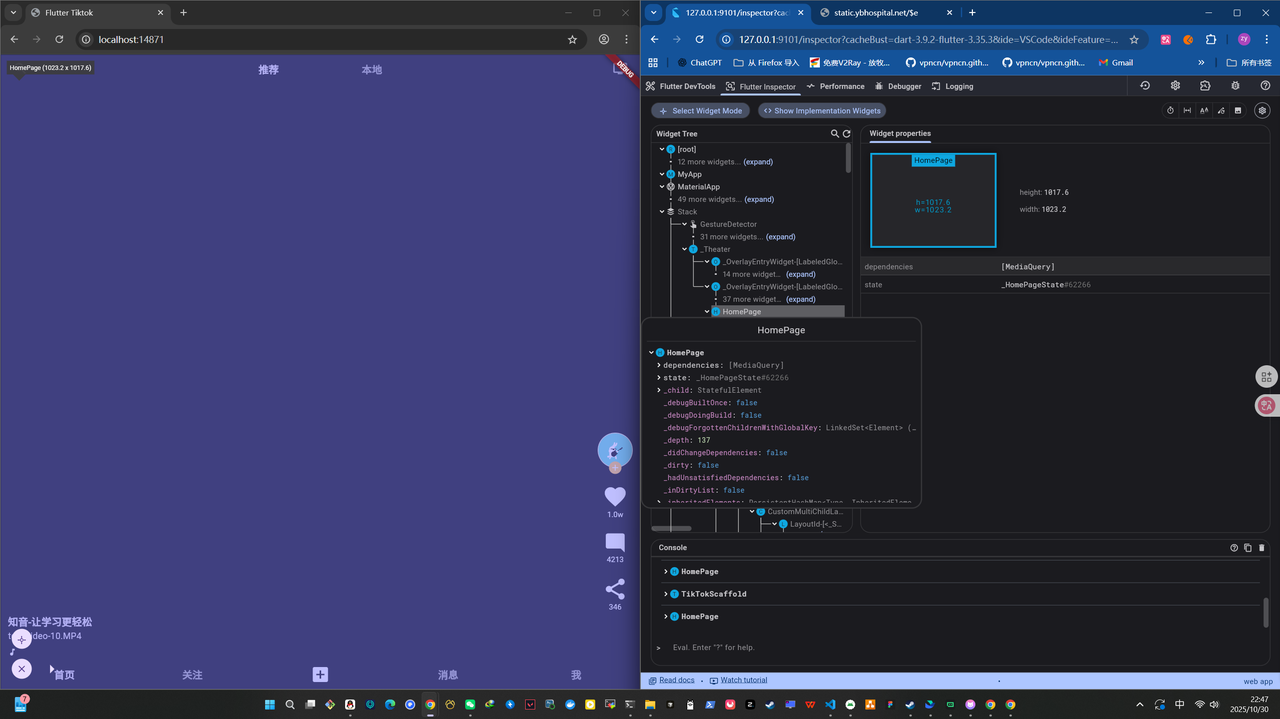The width and height of the screenshot is (1280, 719).
Task: Collapse the _Theater tree node
Action: pos(685,249)
